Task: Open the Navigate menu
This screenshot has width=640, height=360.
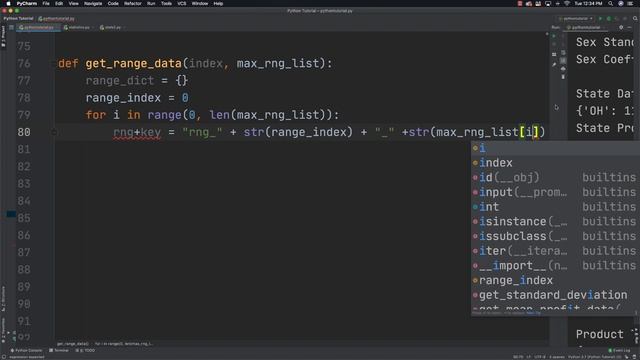Action: tap(93, 3)
